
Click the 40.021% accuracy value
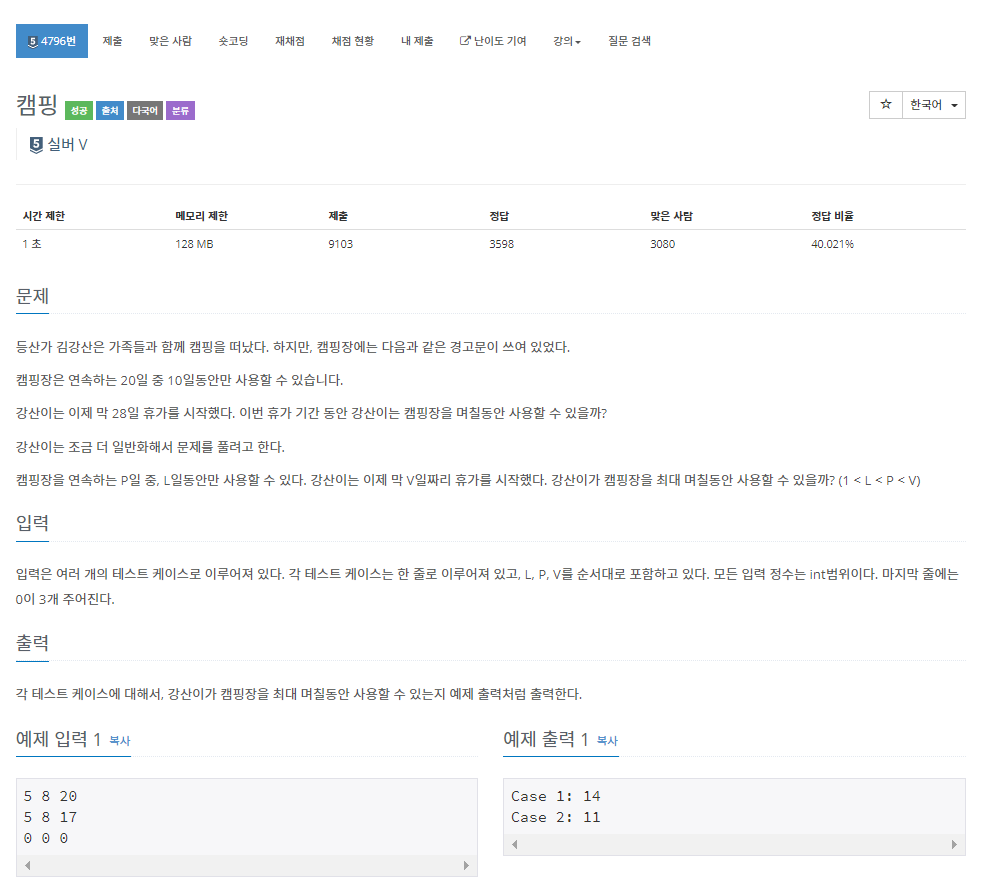pyautogui.click(x=832, y=244)
